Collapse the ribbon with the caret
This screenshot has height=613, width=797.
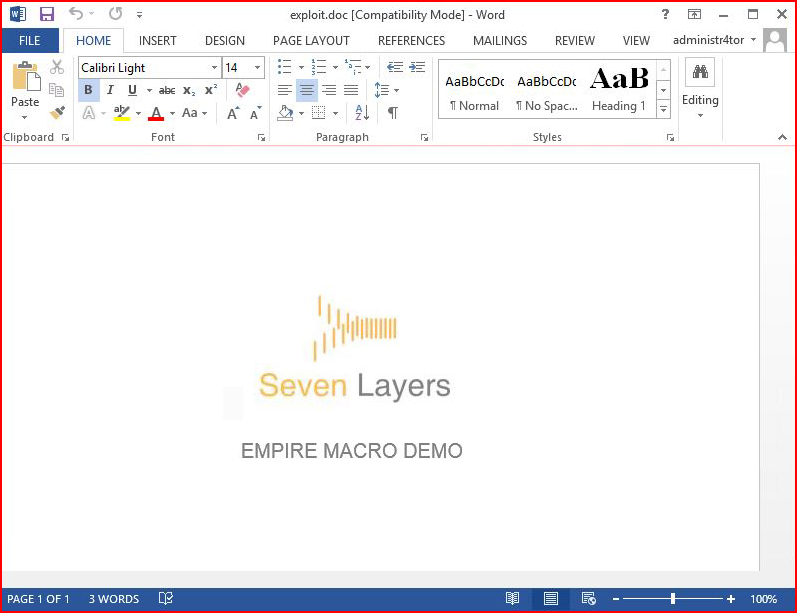782,137
